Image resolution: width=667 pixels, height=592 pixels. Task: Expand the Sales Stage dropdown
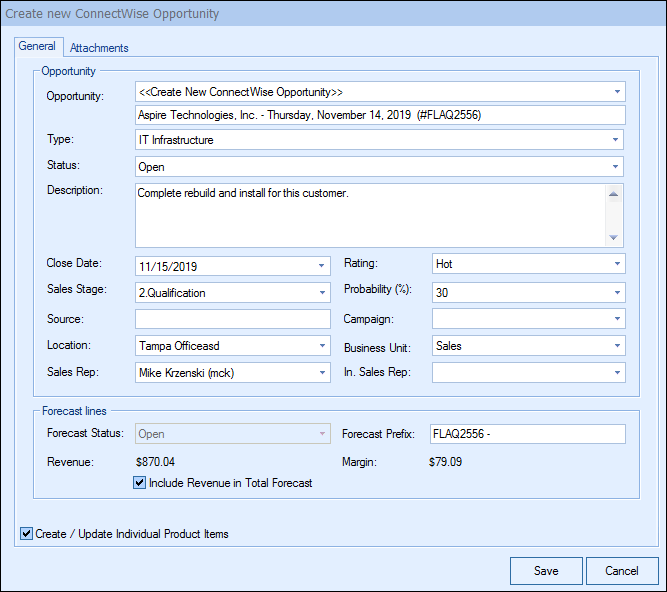coord(322,292)
